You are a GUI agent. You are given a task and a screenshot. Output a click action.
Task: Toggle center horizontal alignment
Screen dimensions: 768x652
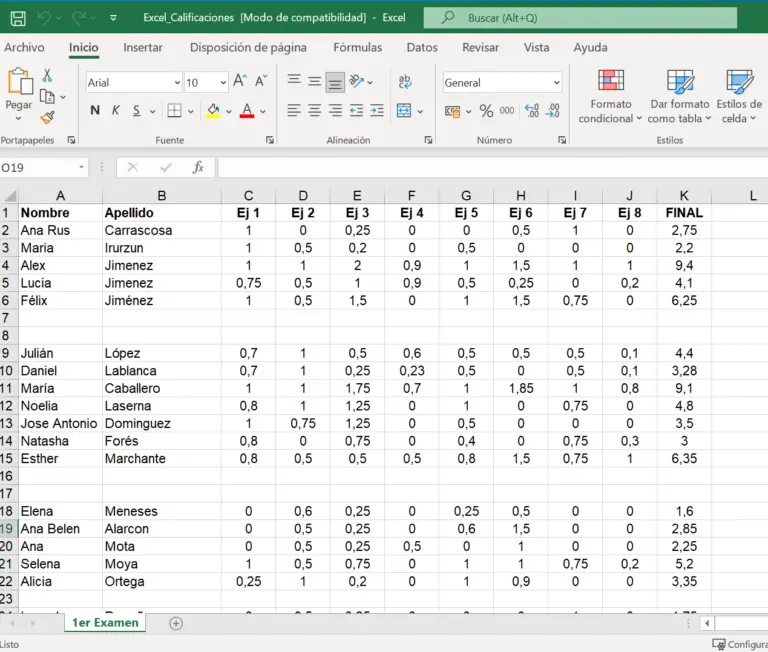coord(315,111)
